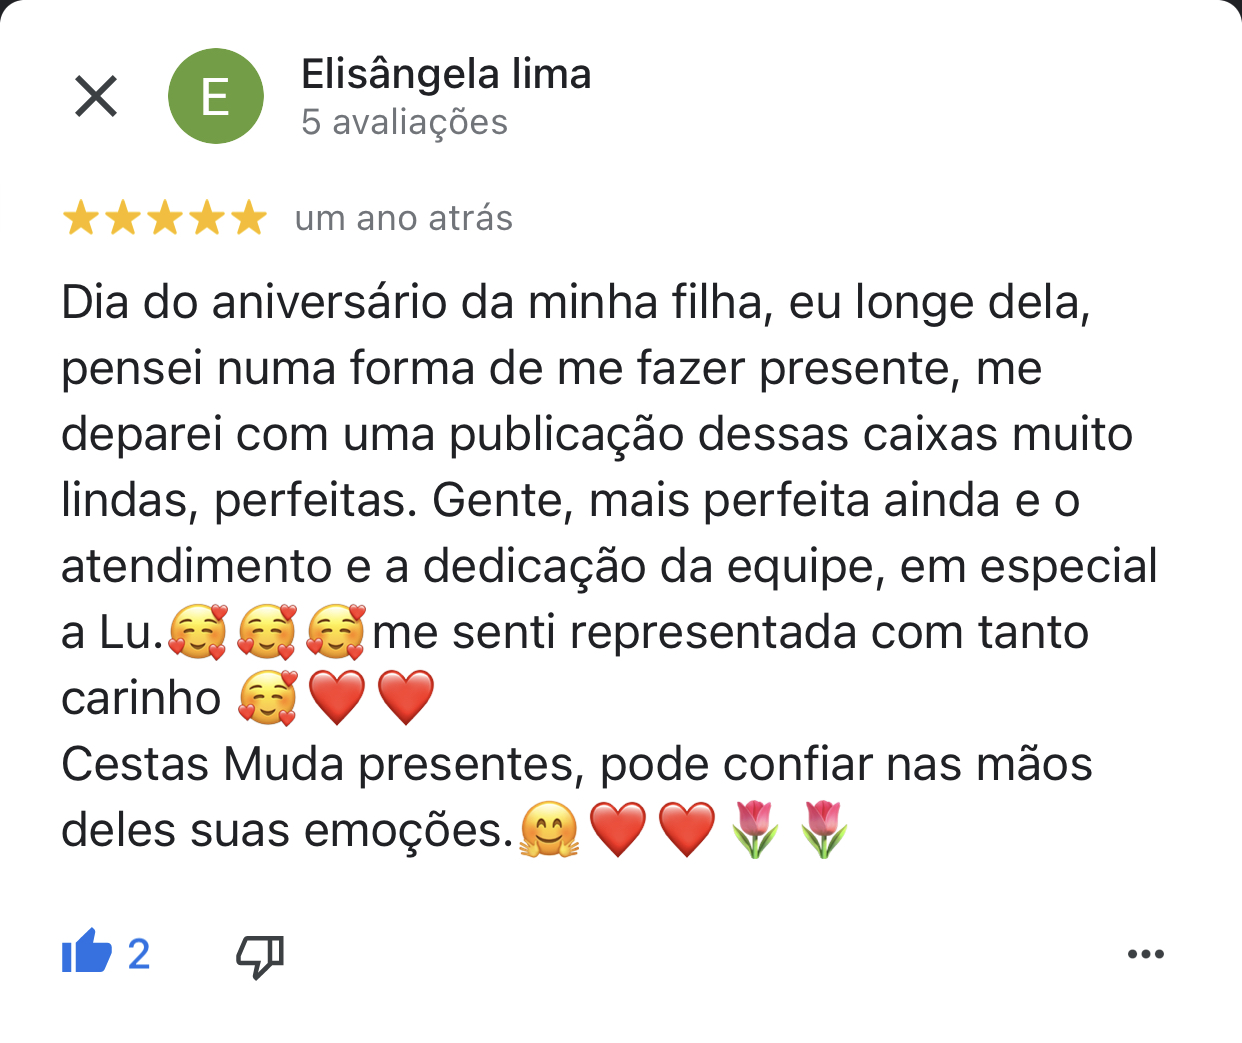Click the red heart right after 'carinho' emoji
Image resolution: width=1242 pixels, height=1043 pixels.
point(337,698)
